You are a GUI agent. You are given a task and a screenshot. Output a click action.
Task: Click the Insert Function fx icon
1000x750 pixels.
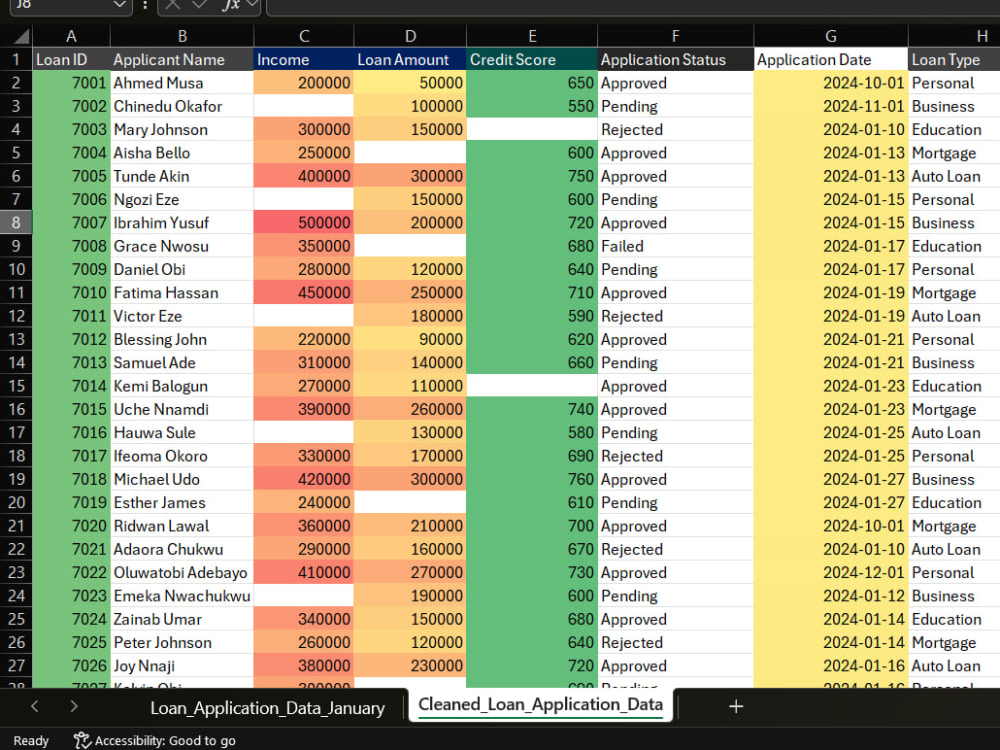pos(230,4)
